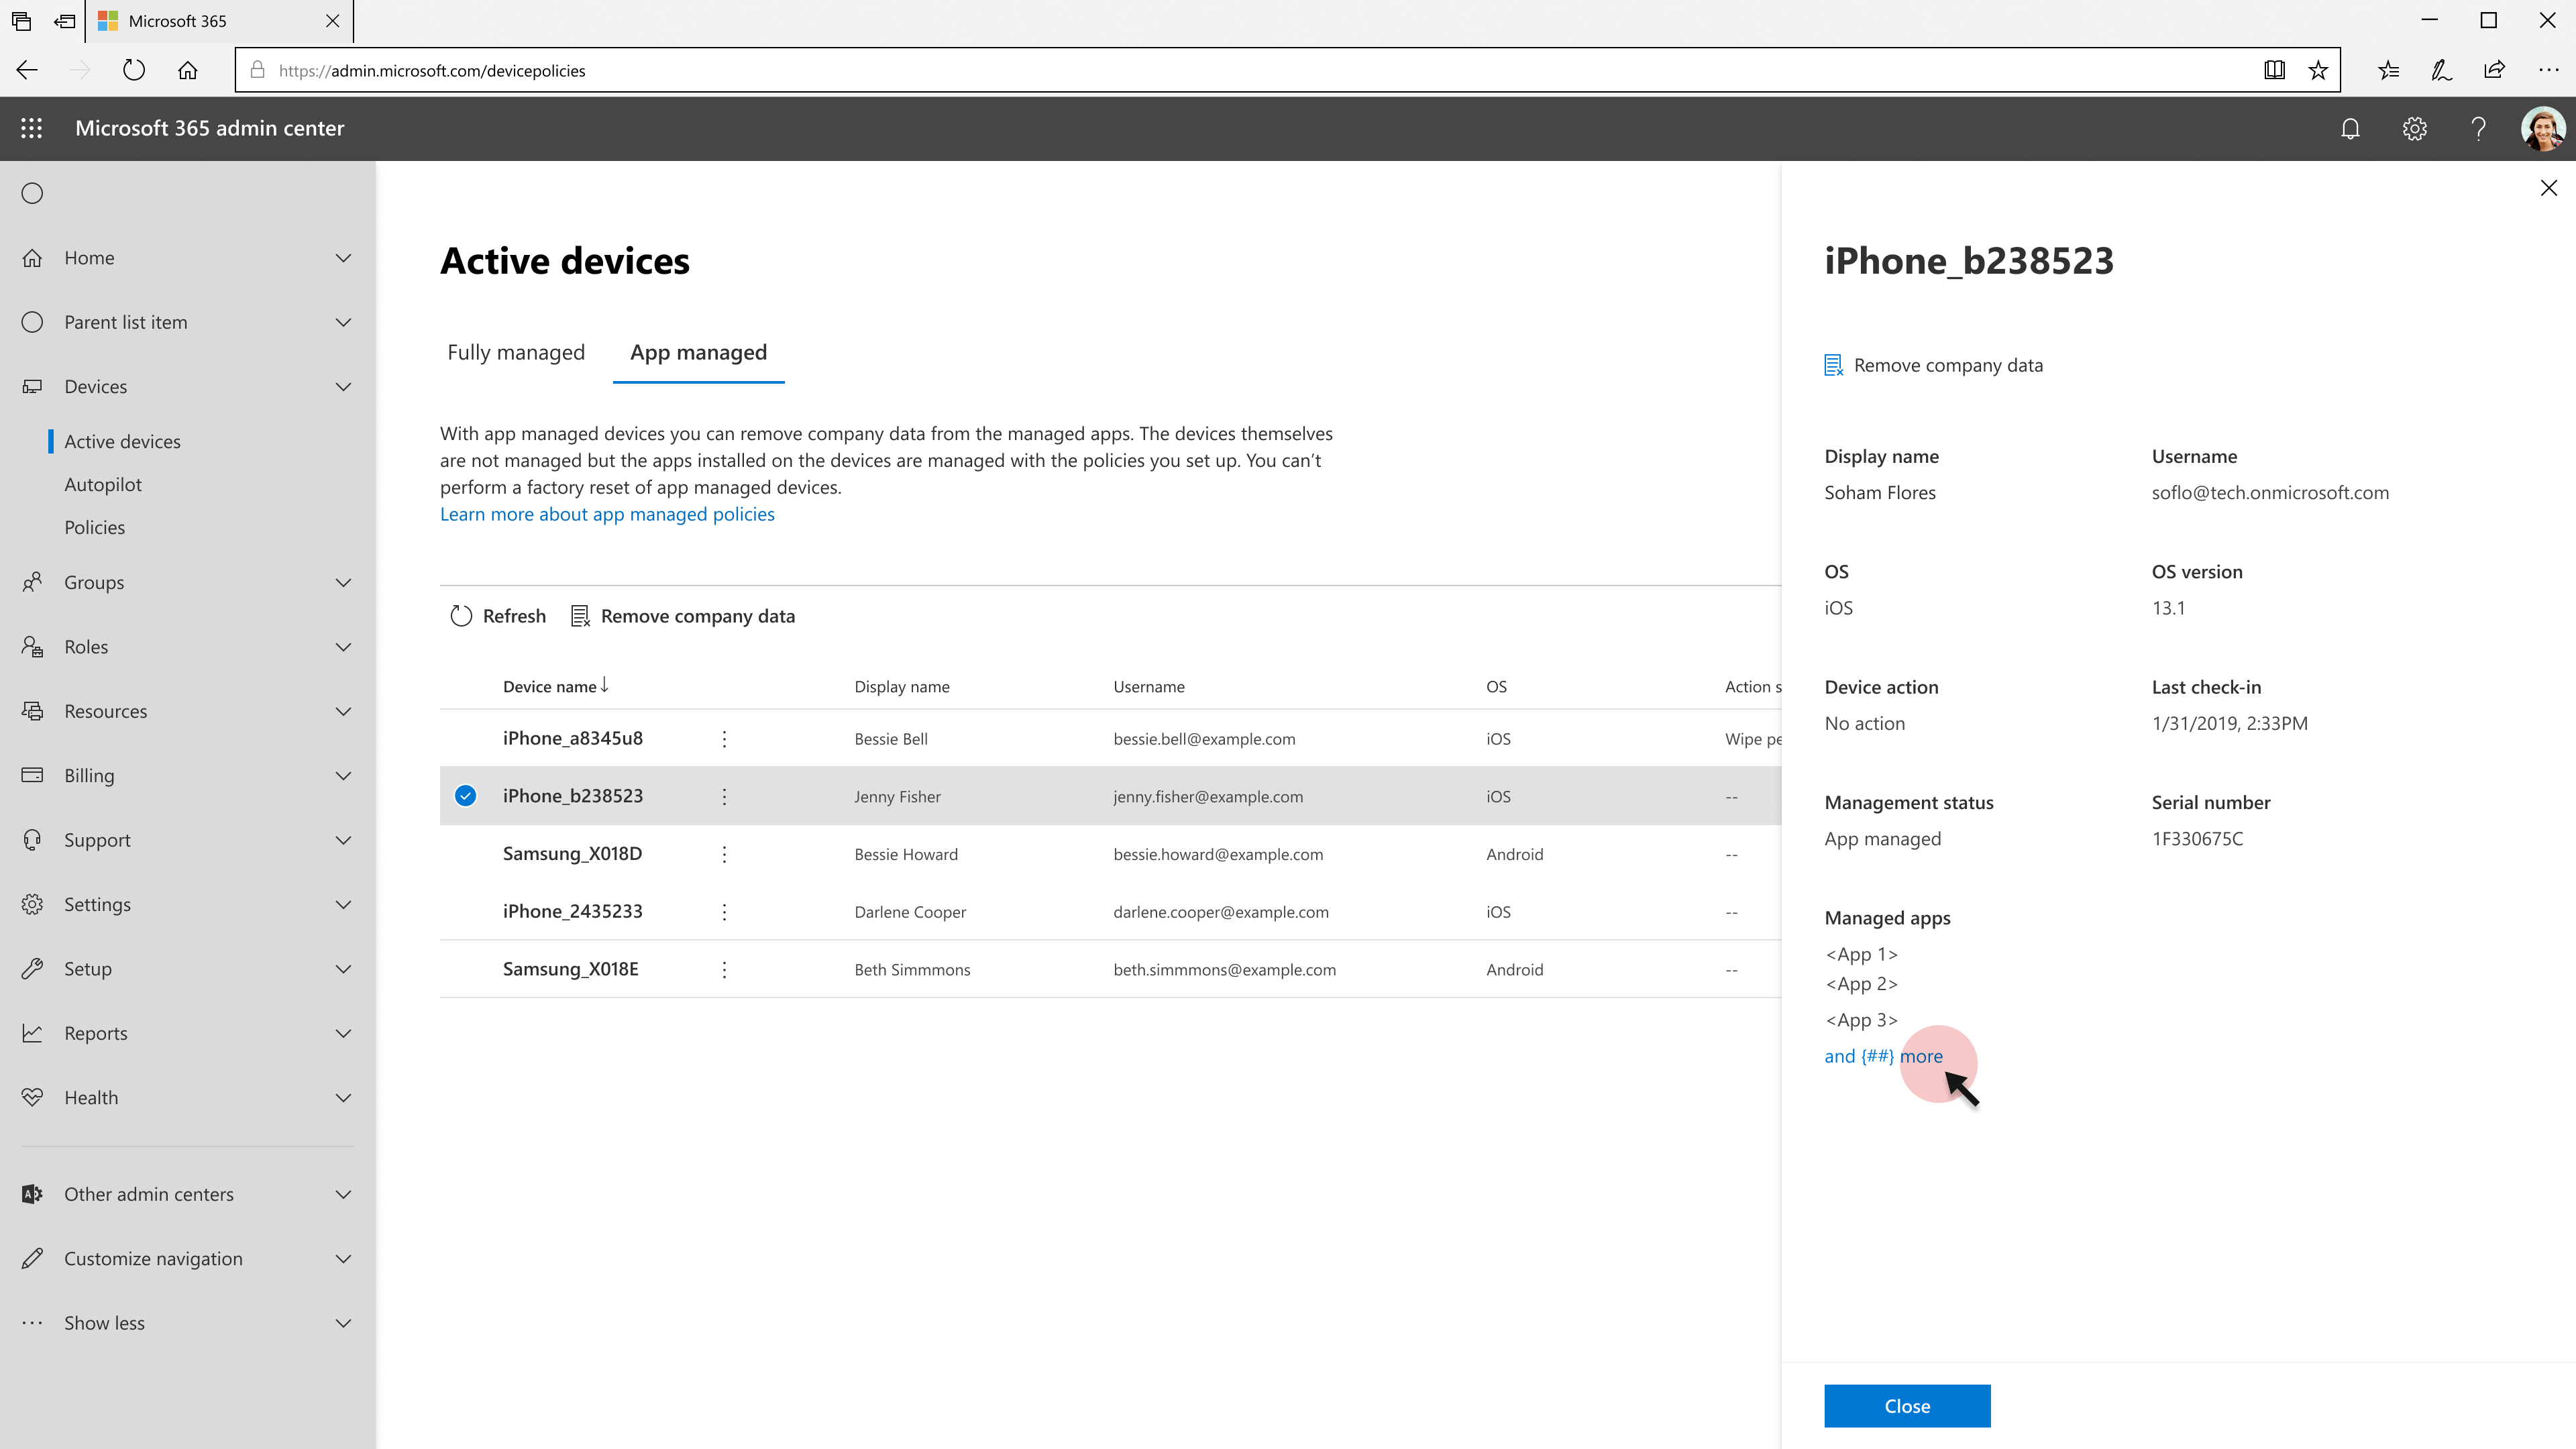Image resolution: width=2576 pixels, height=1449 pixels.
Task: Select the Devices icon in the sidebar
Action: tap(32, 386)
